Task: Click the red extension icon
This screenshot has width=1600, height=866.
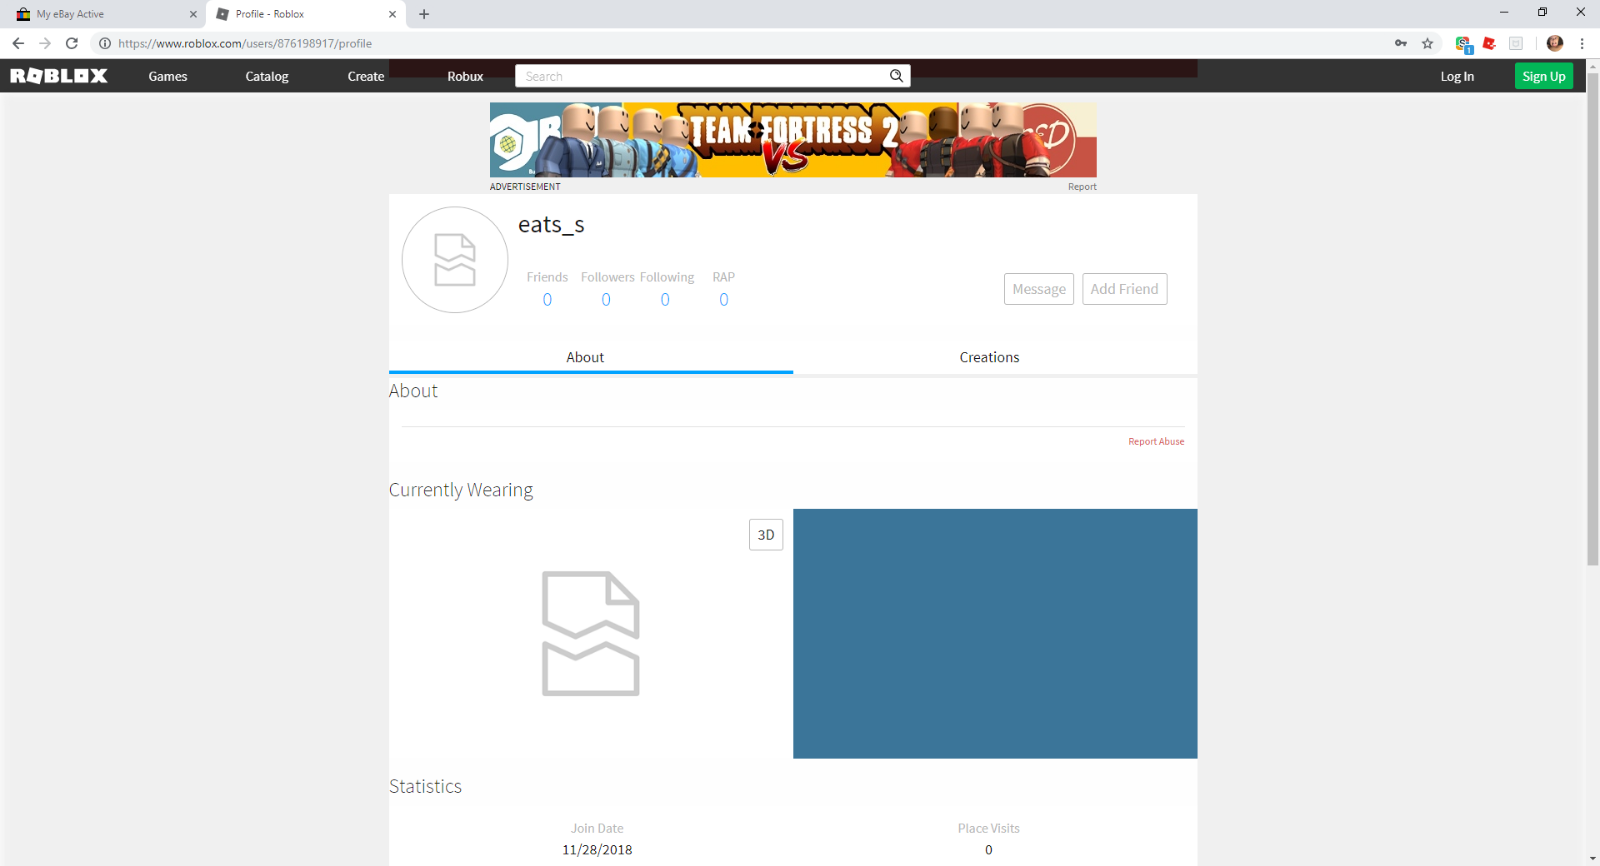Action: point(1489,43)
